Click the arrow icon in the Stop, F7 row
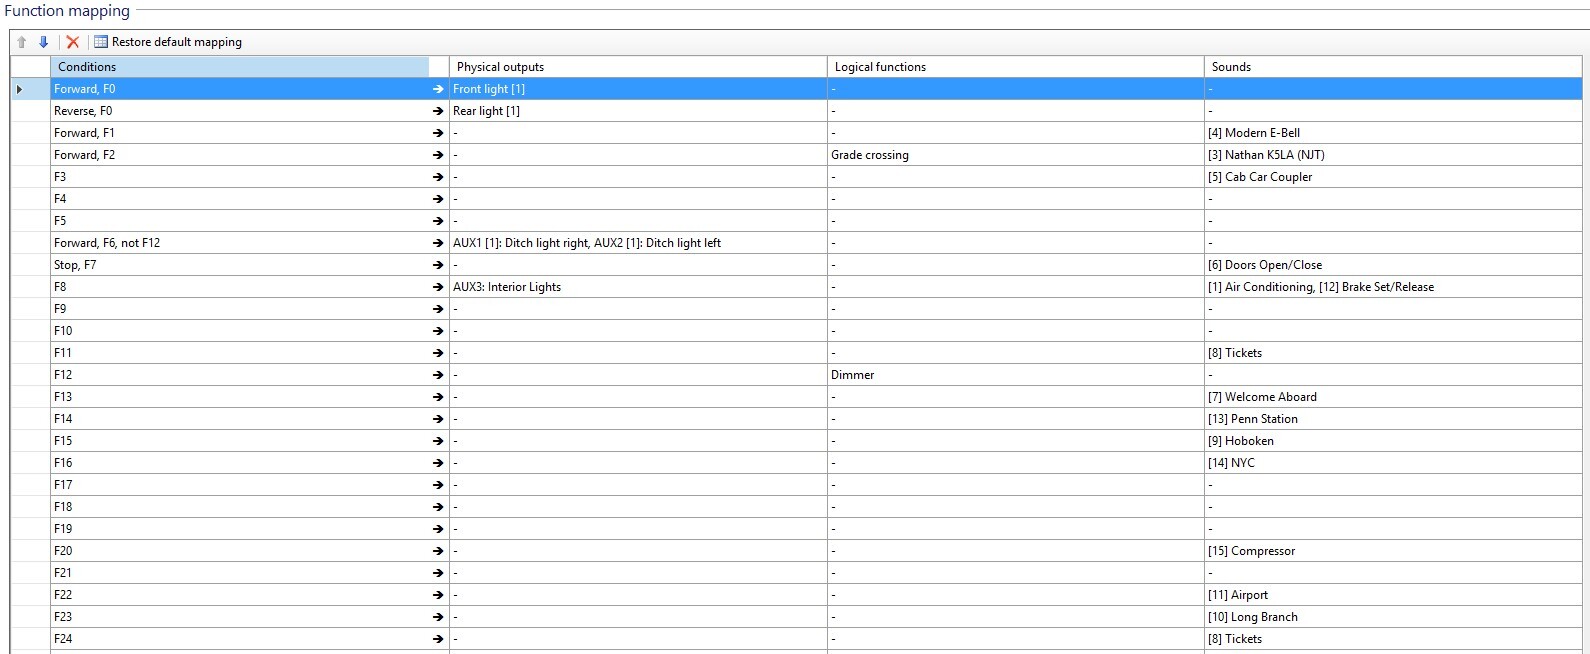Viewport: 1590px width, 654px height. click(x=437, y=265)
